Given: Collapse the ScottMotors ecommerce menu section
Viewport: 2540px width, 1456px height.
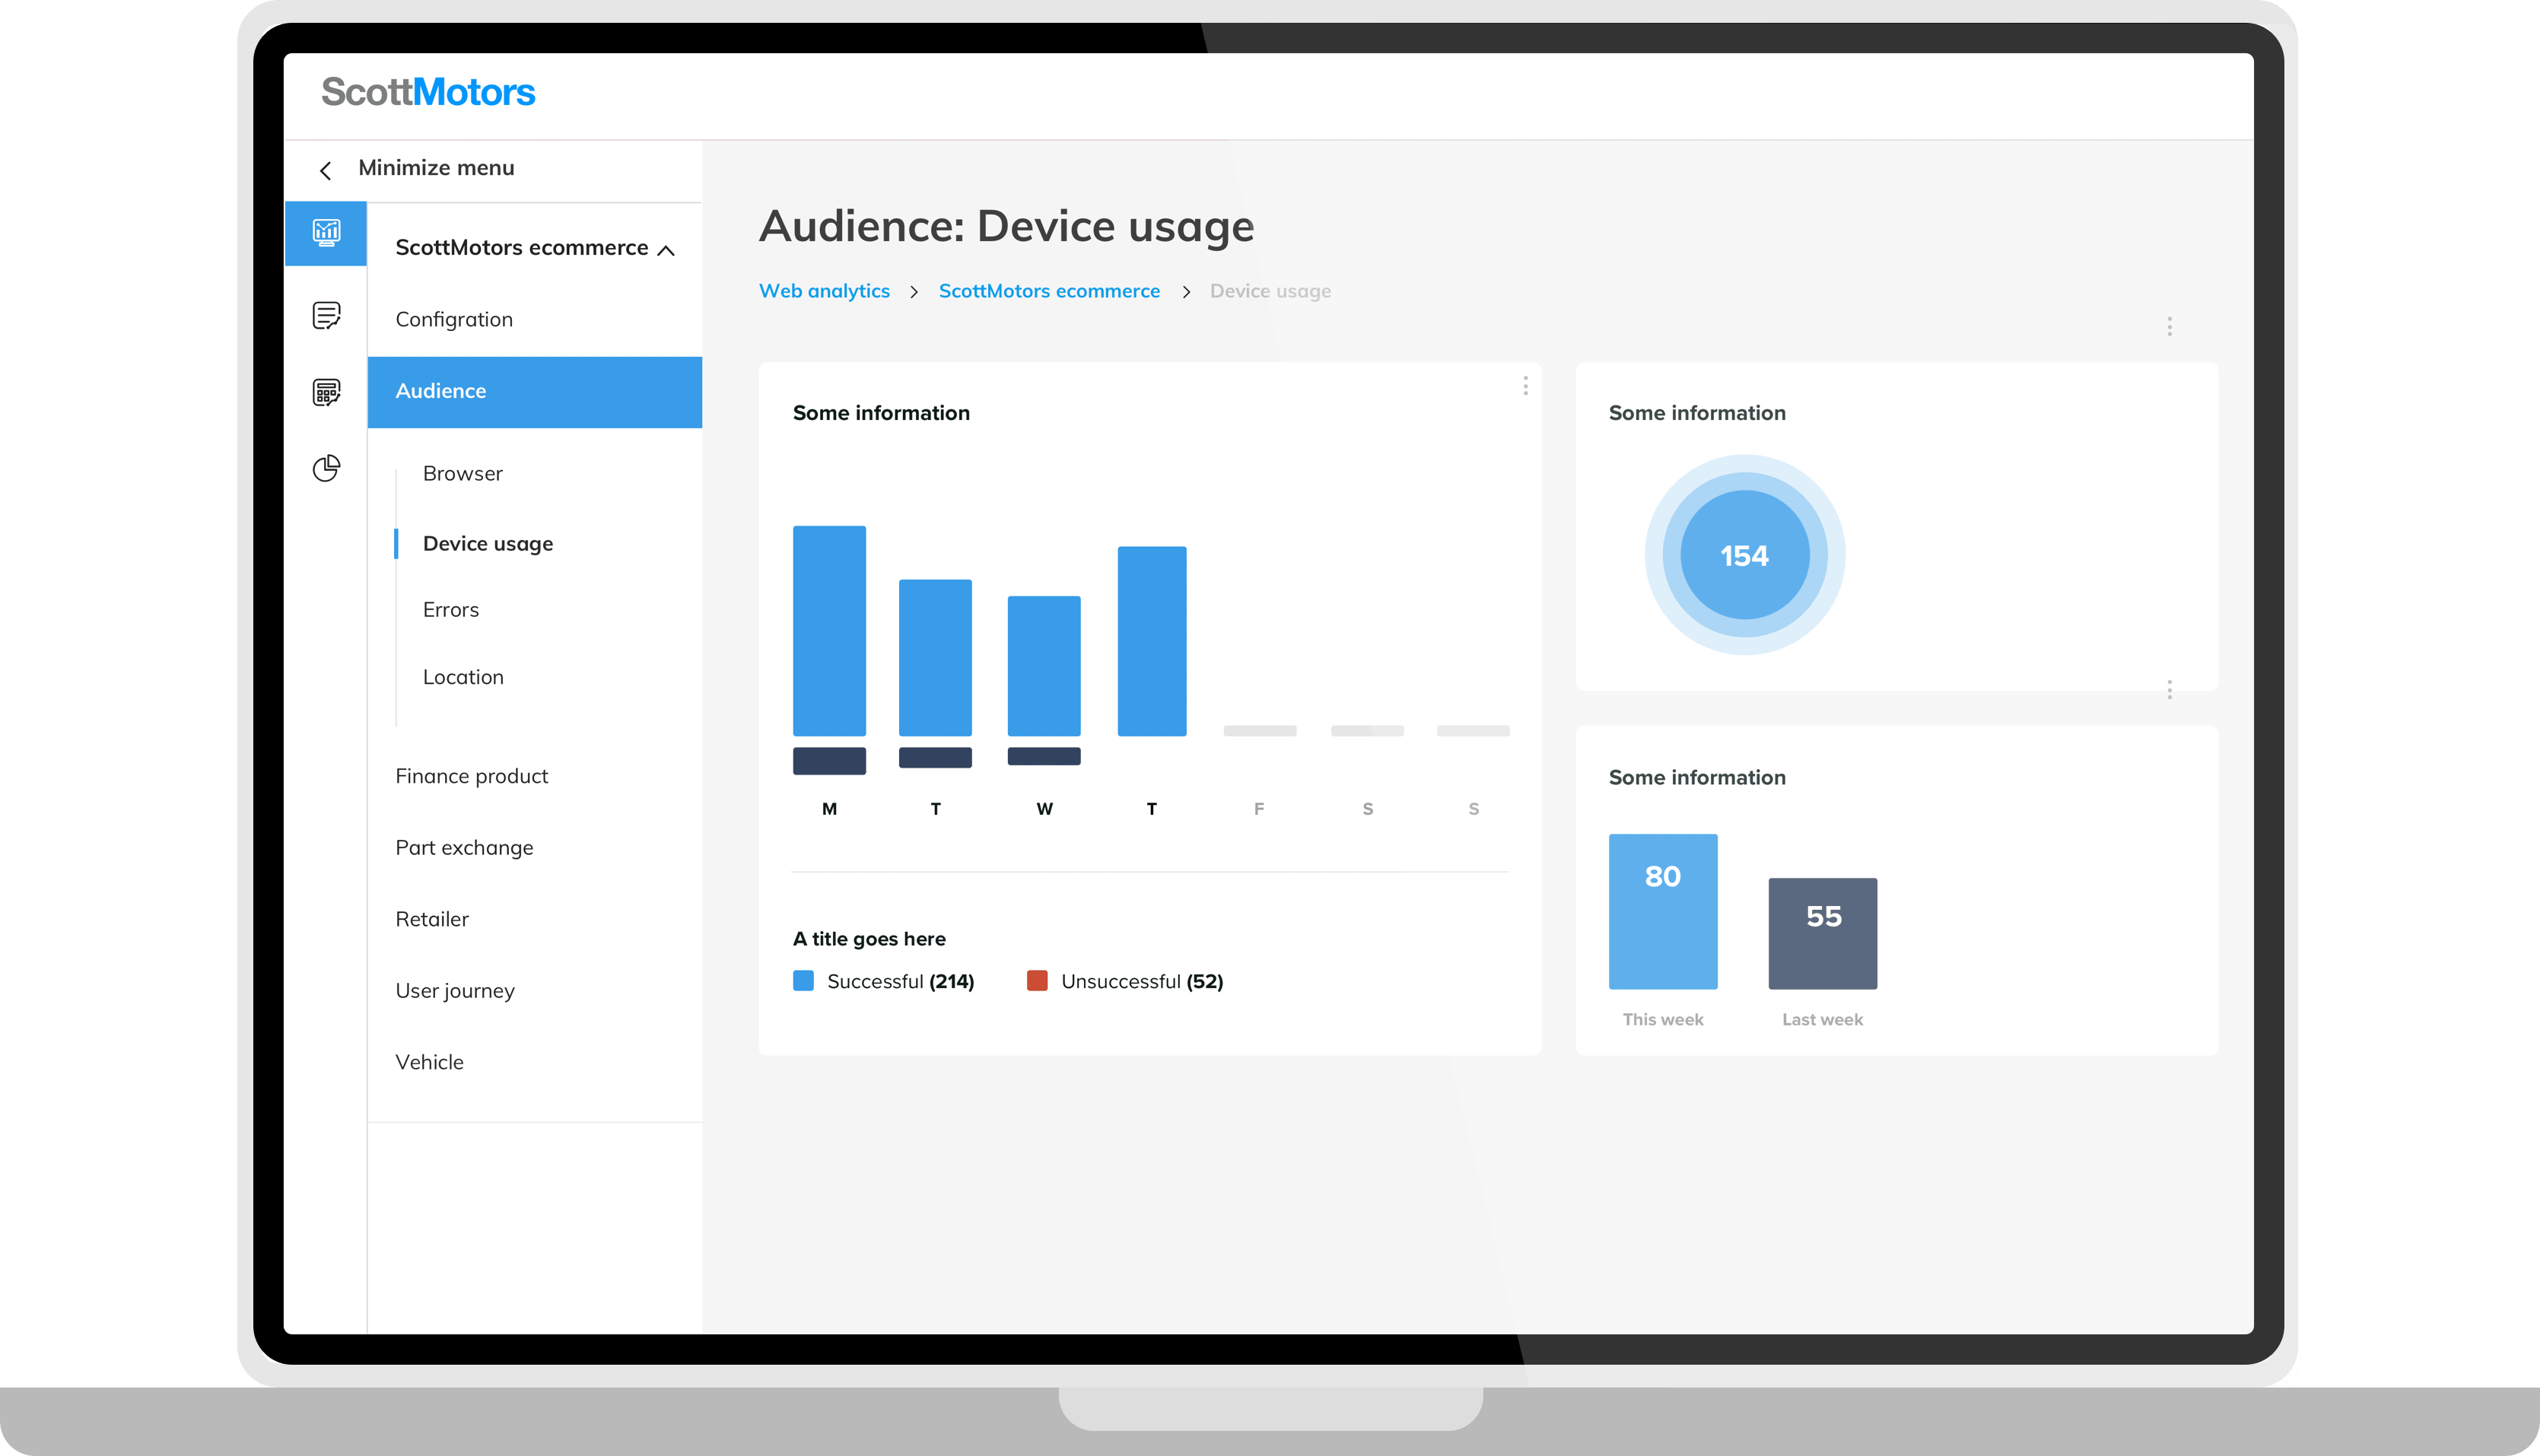Looking at the screenshot, I should (x=666, y=250).
